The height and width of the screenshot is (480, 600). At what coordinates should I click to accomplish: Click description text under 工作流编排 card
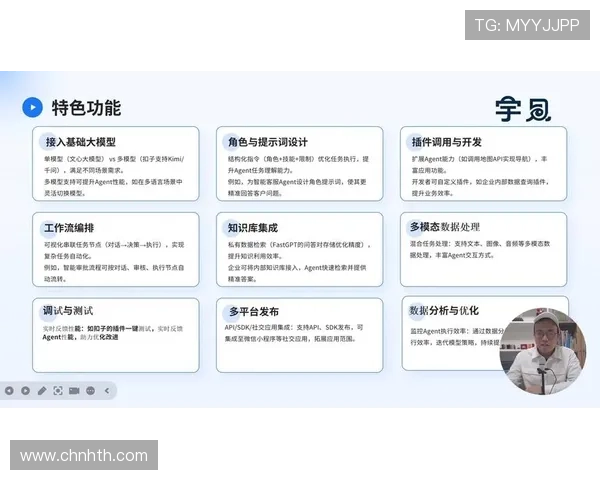[x=114, y=262]
